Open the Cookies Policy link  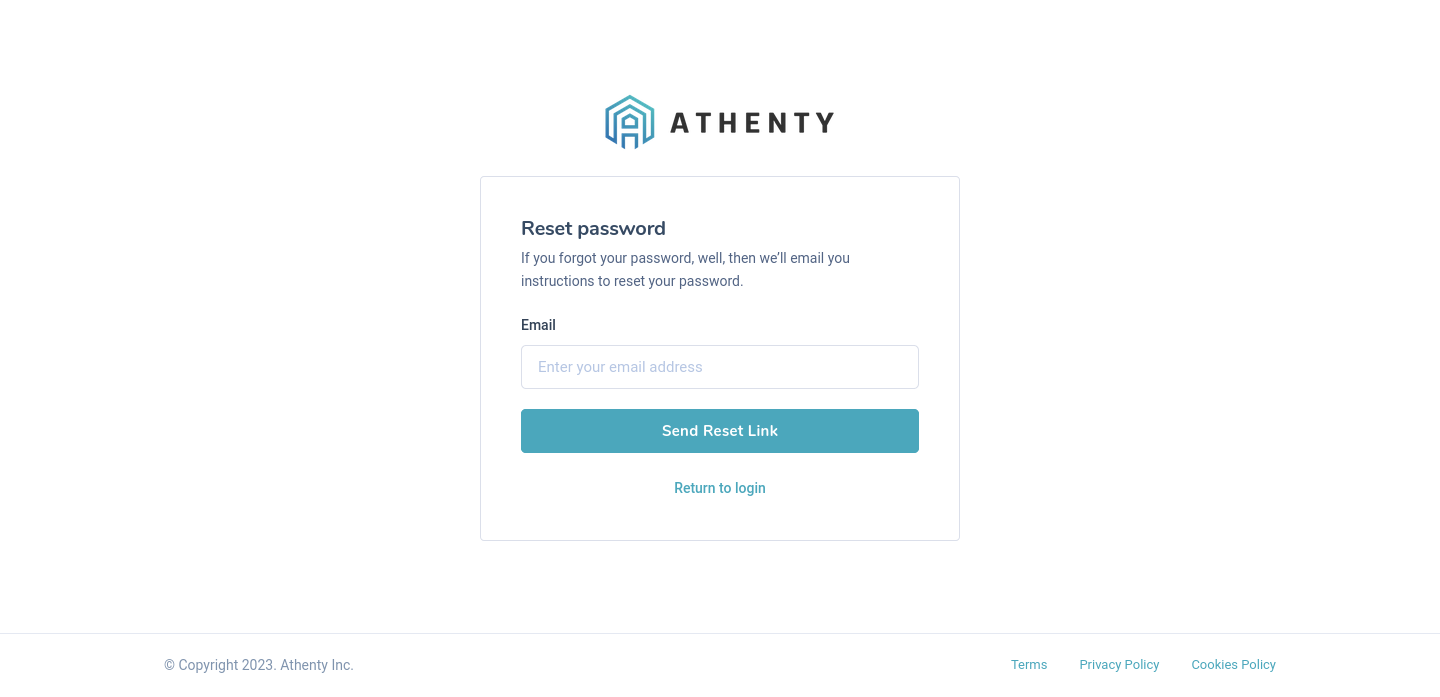[1233, 664]
